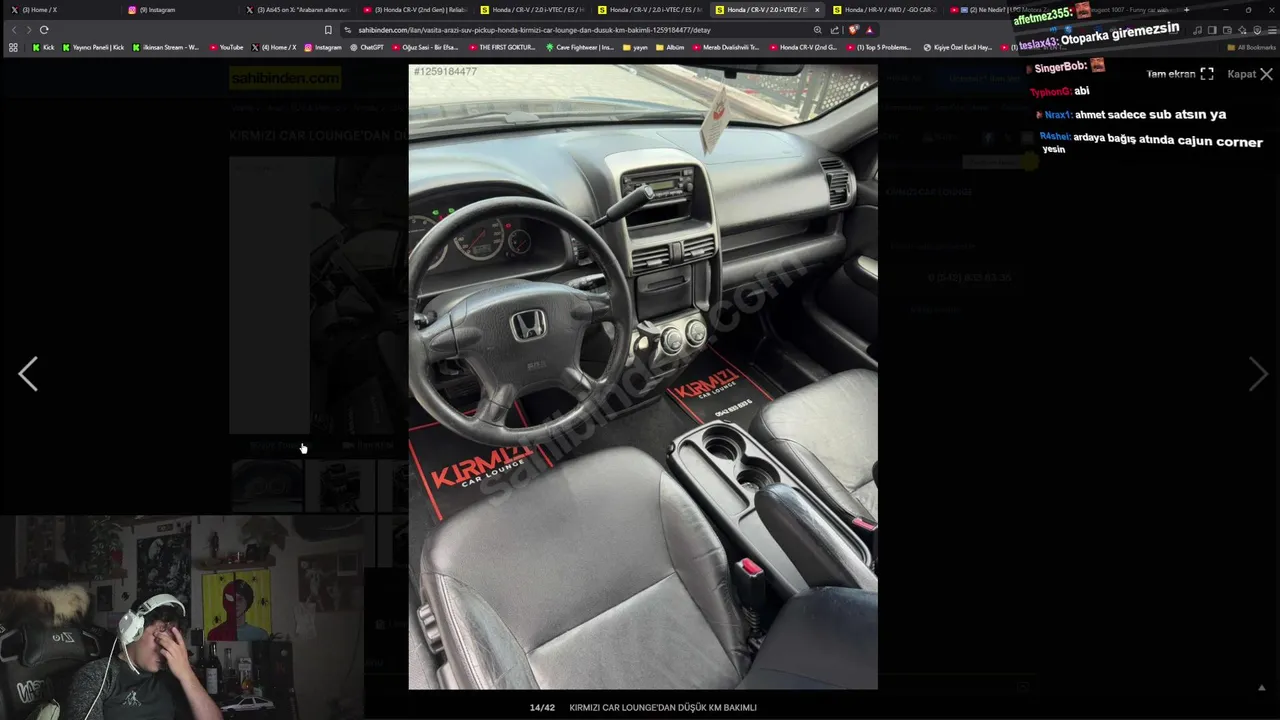The height and width of the screenshot is (720, 1280).
Task: Go to the next photo with right arrow
Action: [1258, 374]
